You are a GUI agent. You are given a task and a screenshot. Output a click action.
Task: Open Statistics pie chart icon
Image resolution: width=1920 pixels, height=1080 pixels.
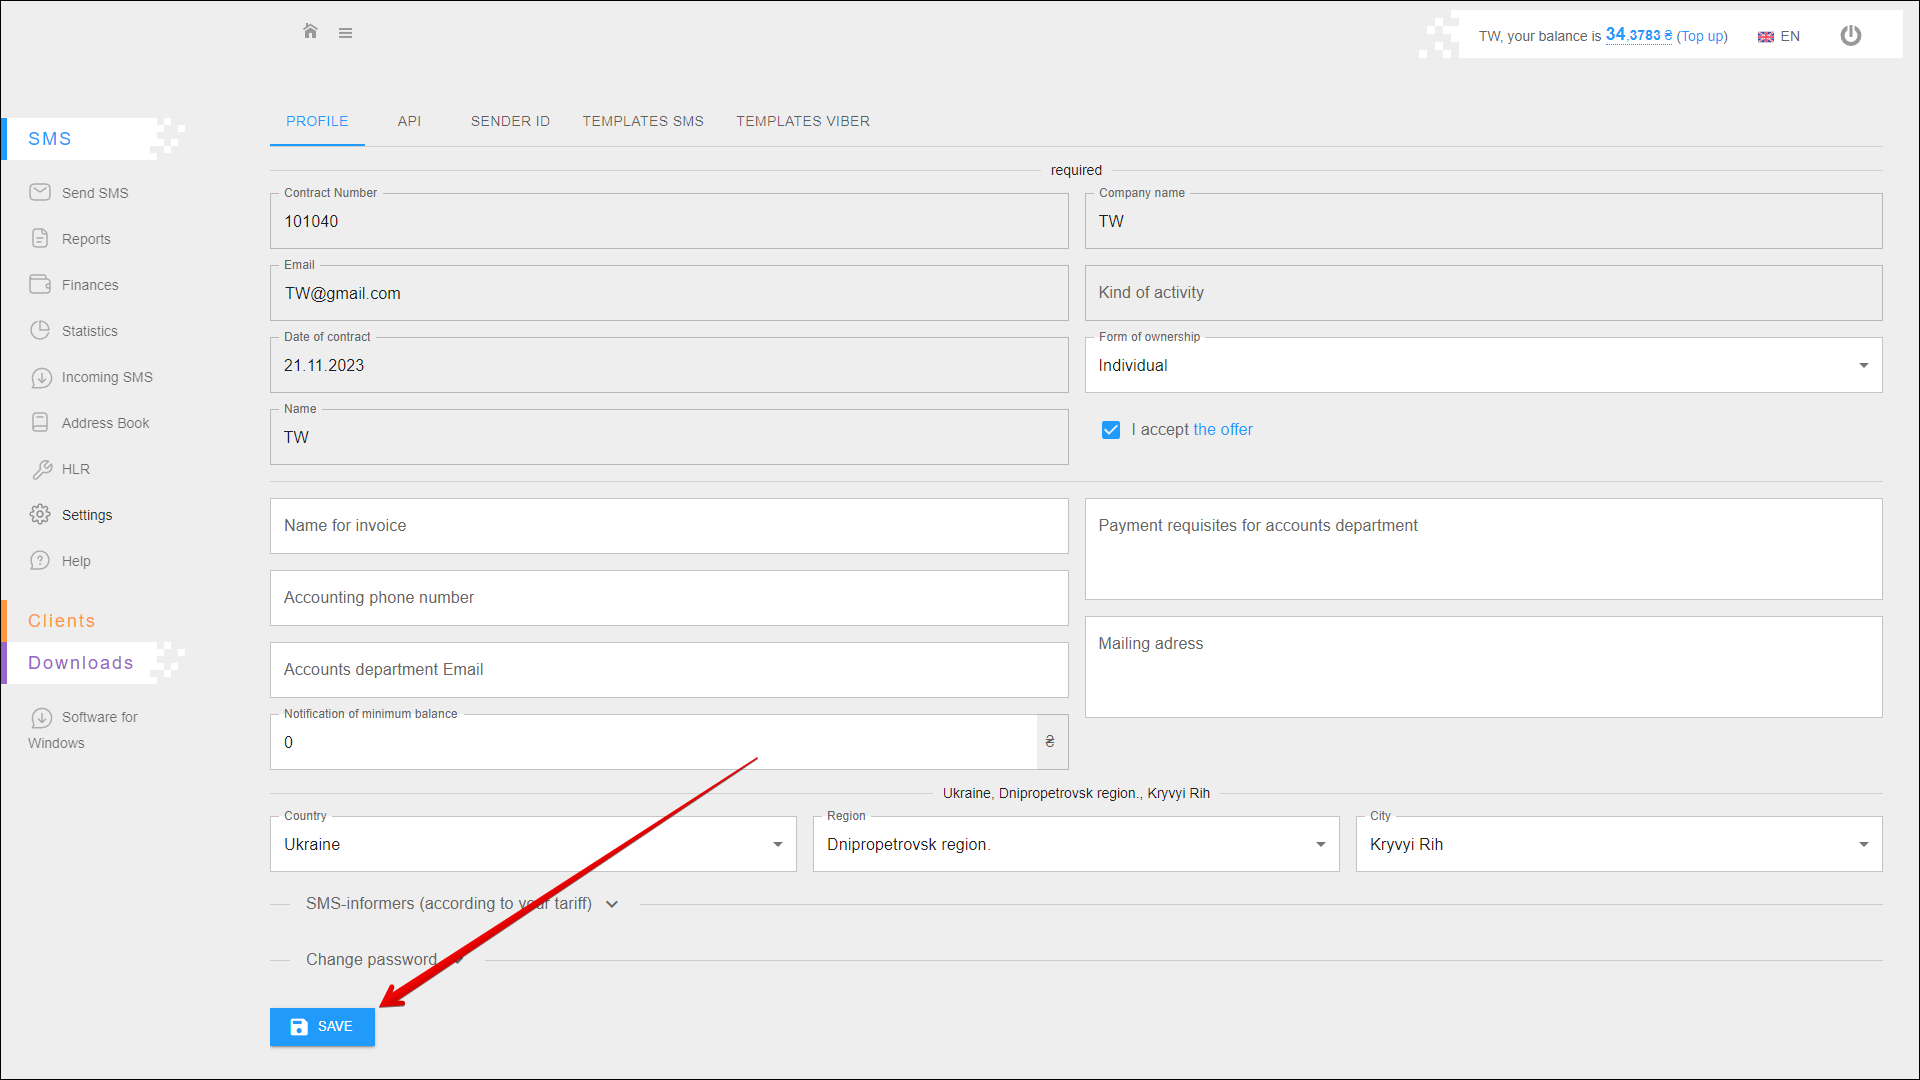(40, 330)
